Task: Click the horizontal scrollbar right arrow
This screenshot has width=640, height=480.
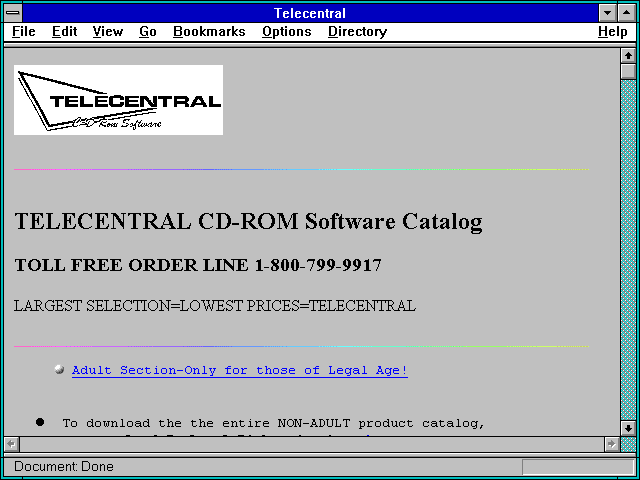Action: [611, 444]
